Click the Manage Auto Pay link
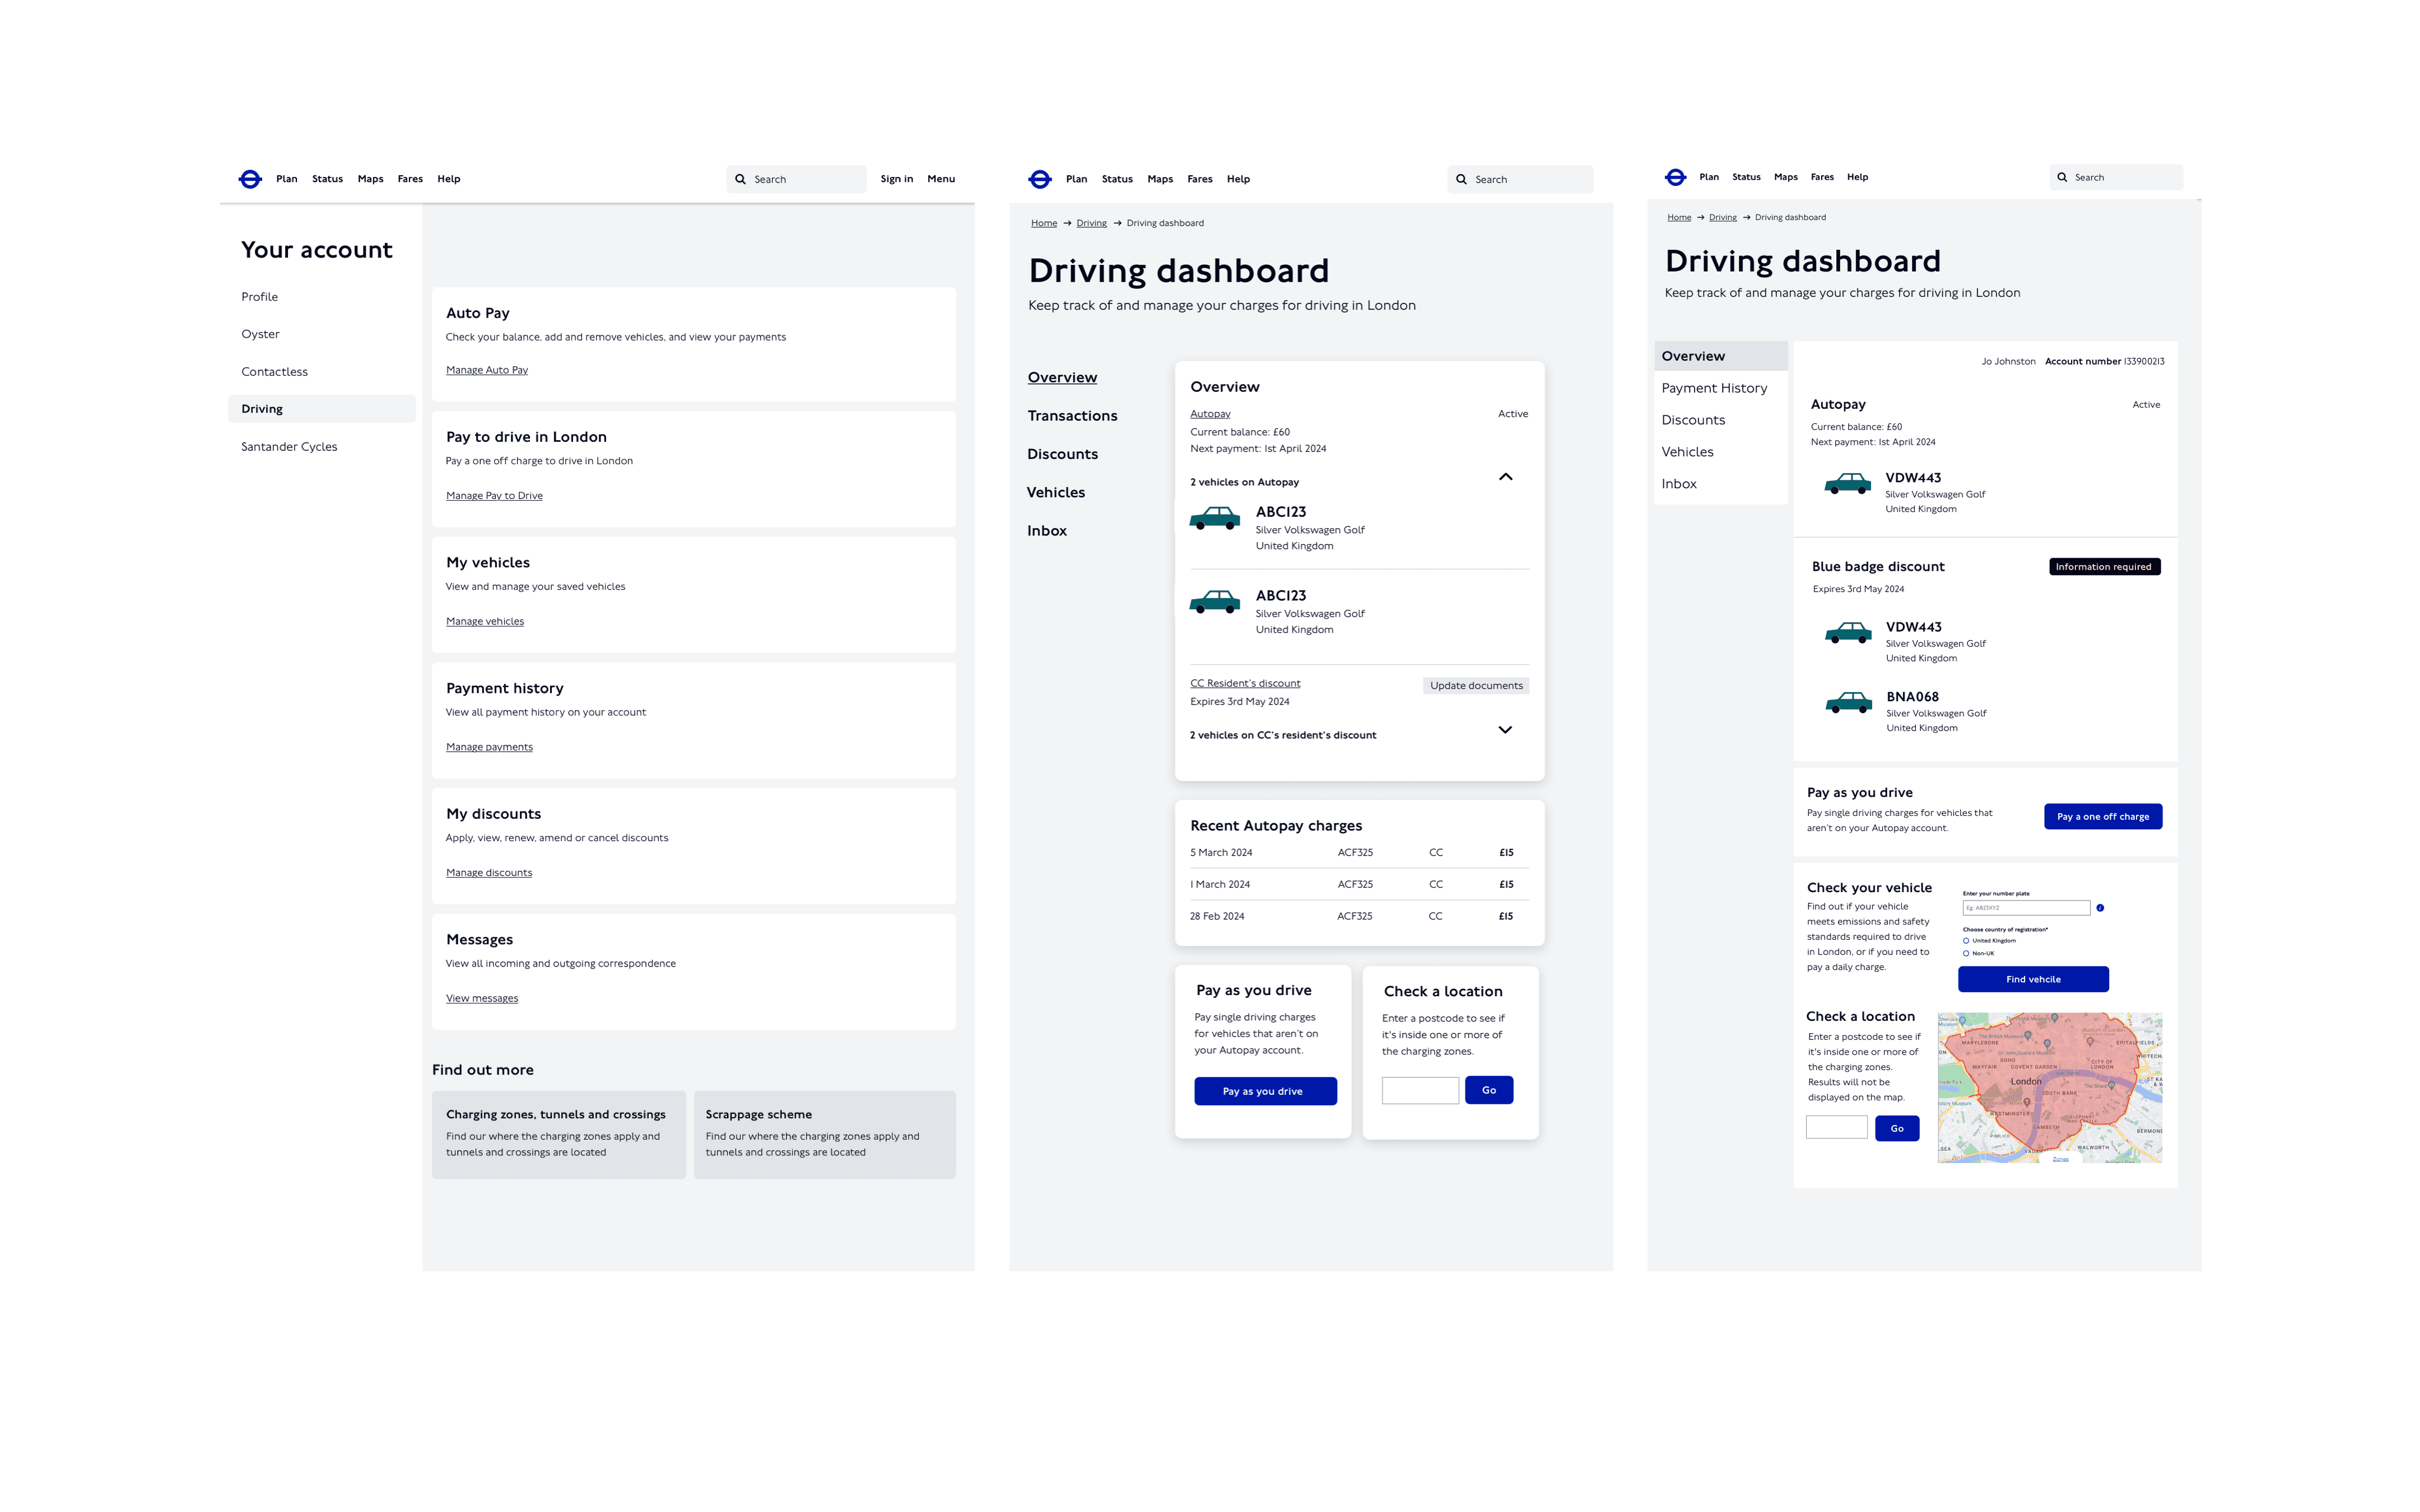The height and width of the screenshot is (1512, 2420). (x=486, y=370)
